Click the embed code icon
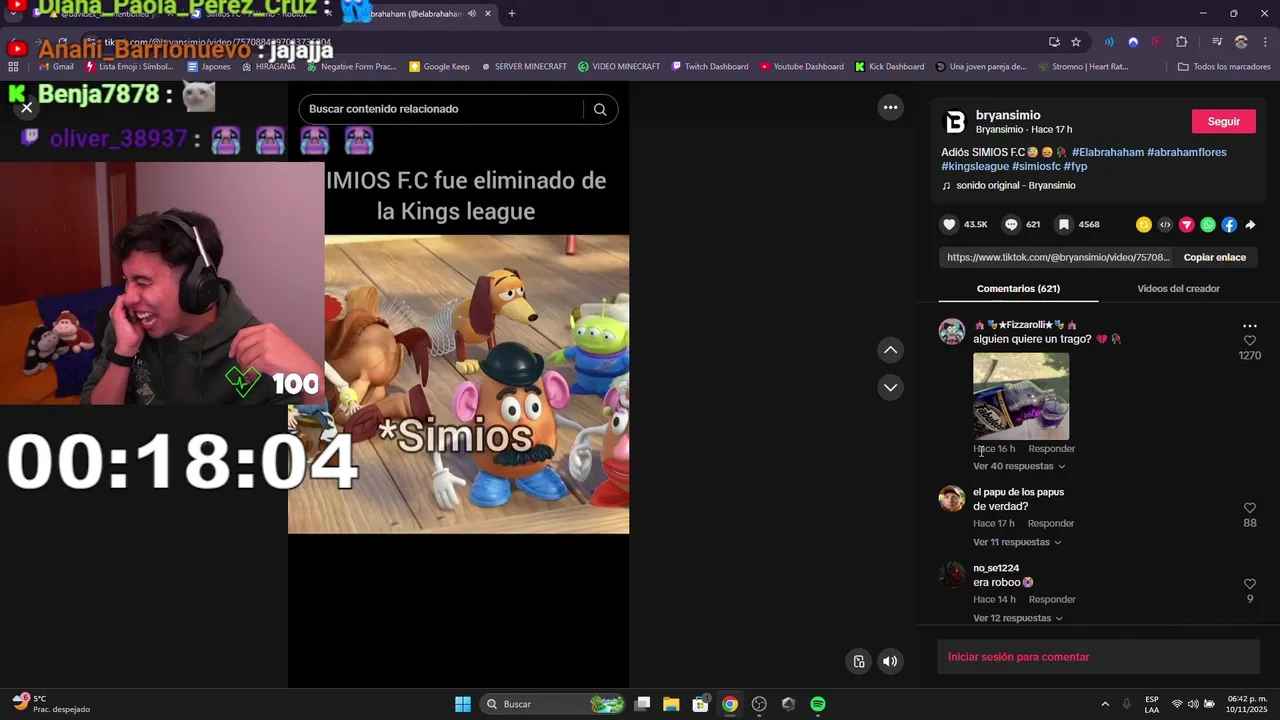 (x=1165, y=225)
